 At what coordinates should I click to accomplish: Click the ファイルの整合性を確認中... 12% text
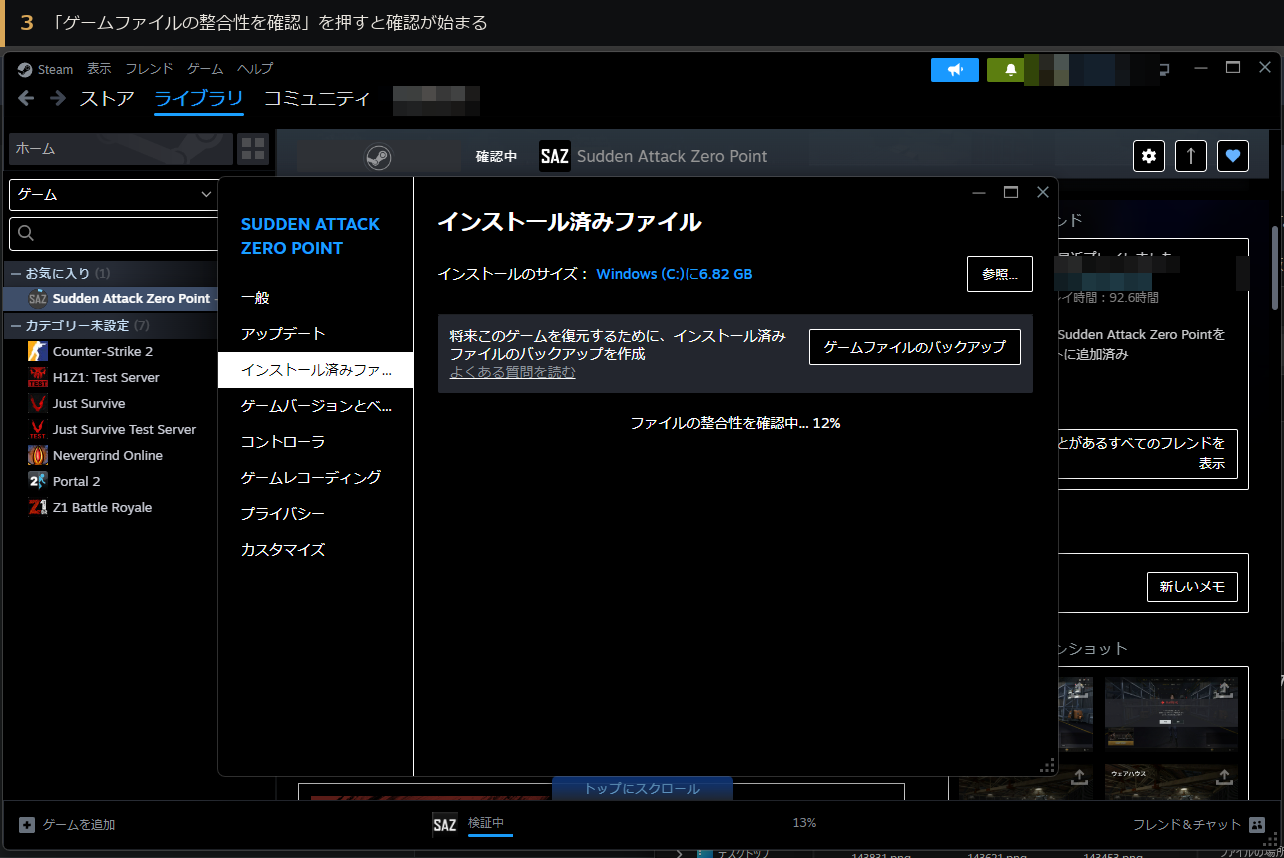coord(735,423)
